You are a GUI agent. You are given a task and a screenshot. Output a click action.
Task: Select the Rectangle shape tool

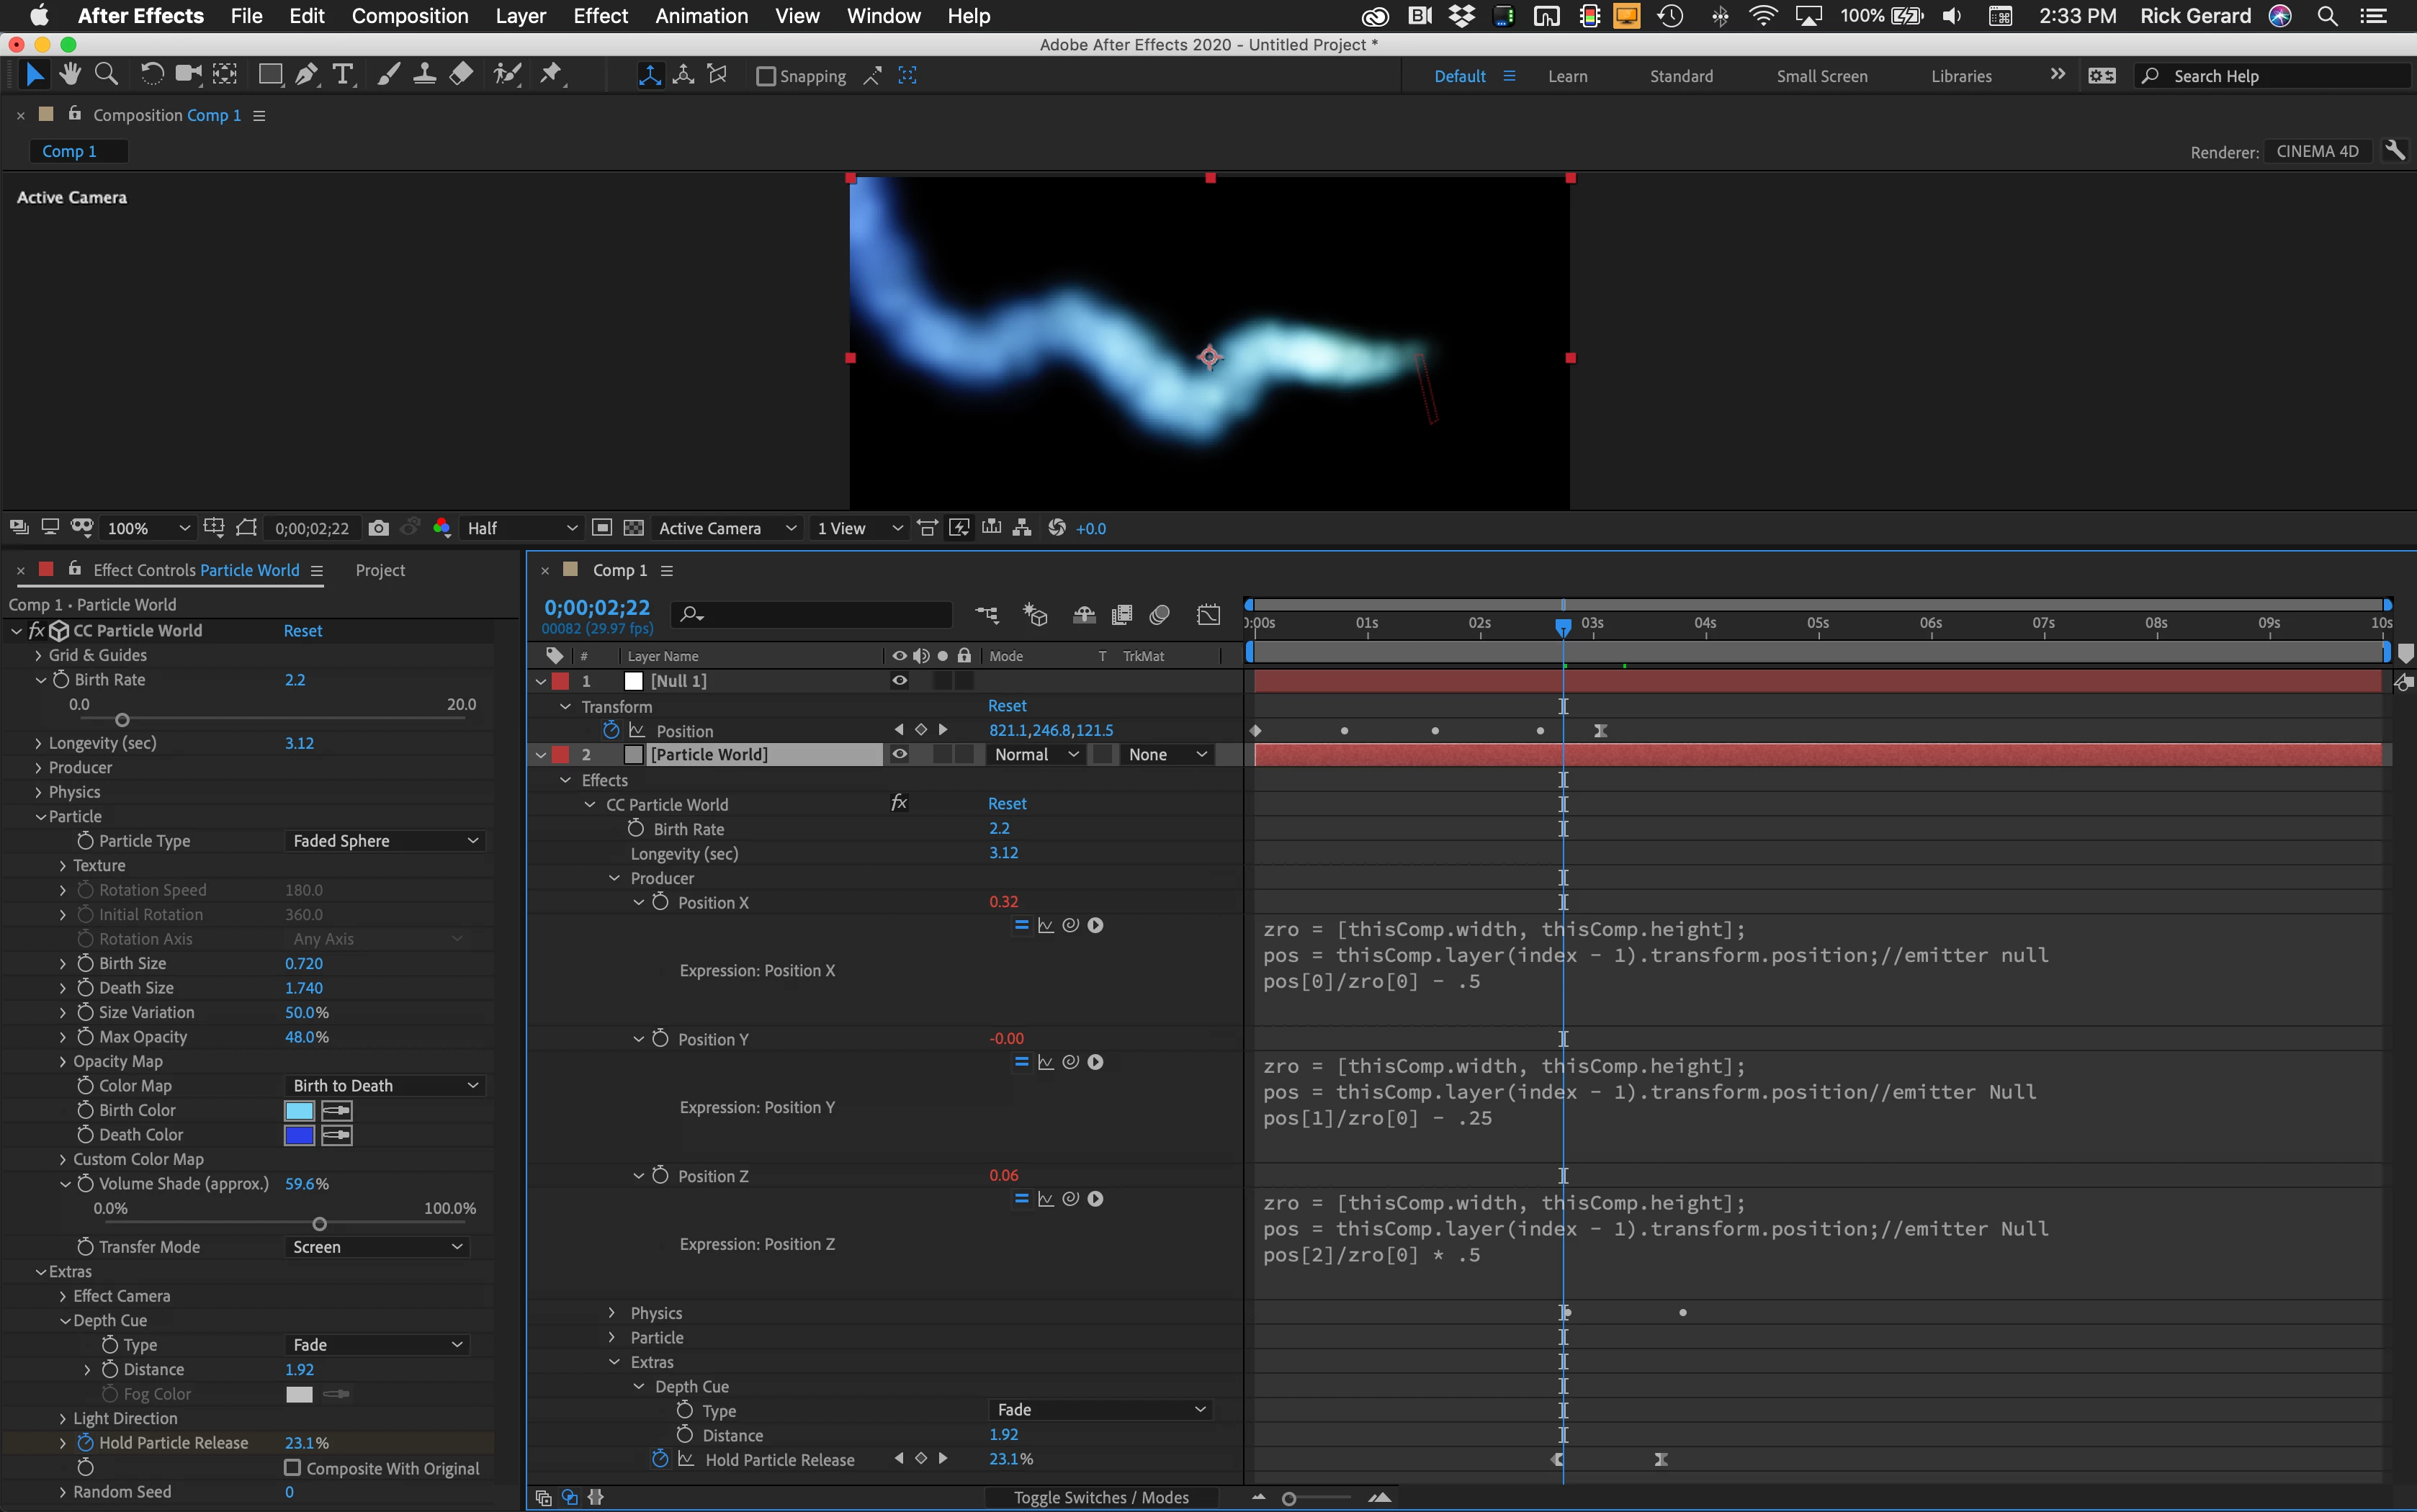tap(269, 75)
